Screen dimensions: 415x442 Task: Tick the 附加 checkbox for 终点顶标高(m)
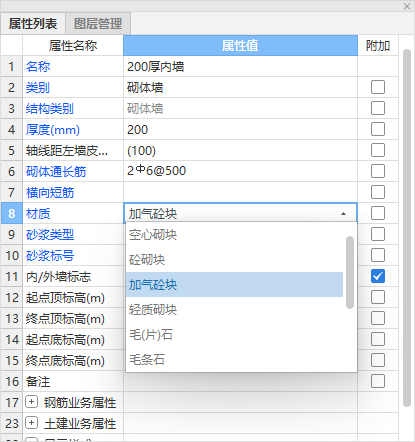378,318
